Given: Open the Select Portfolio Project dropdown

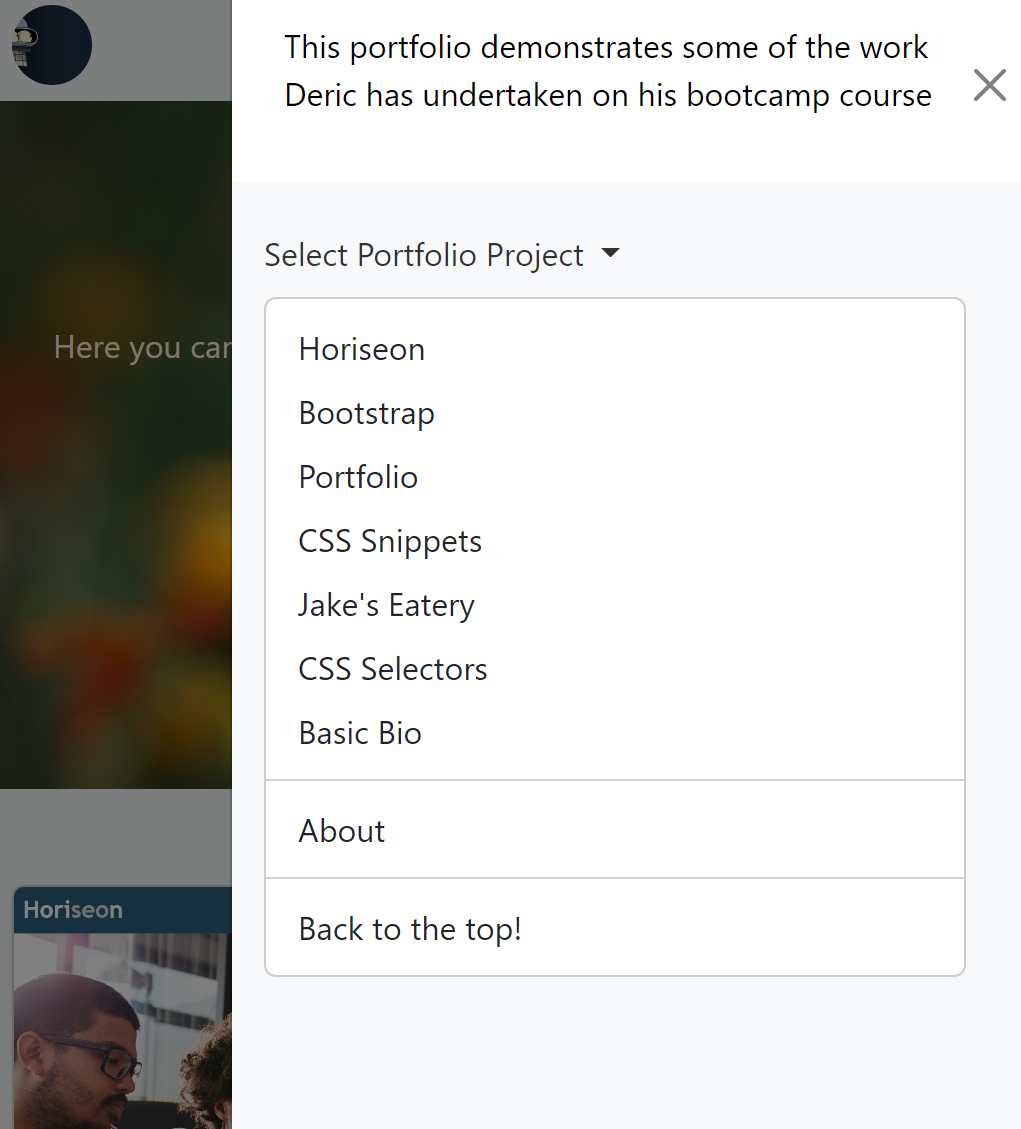Looking at the screenshot, I should pos(423,254).
